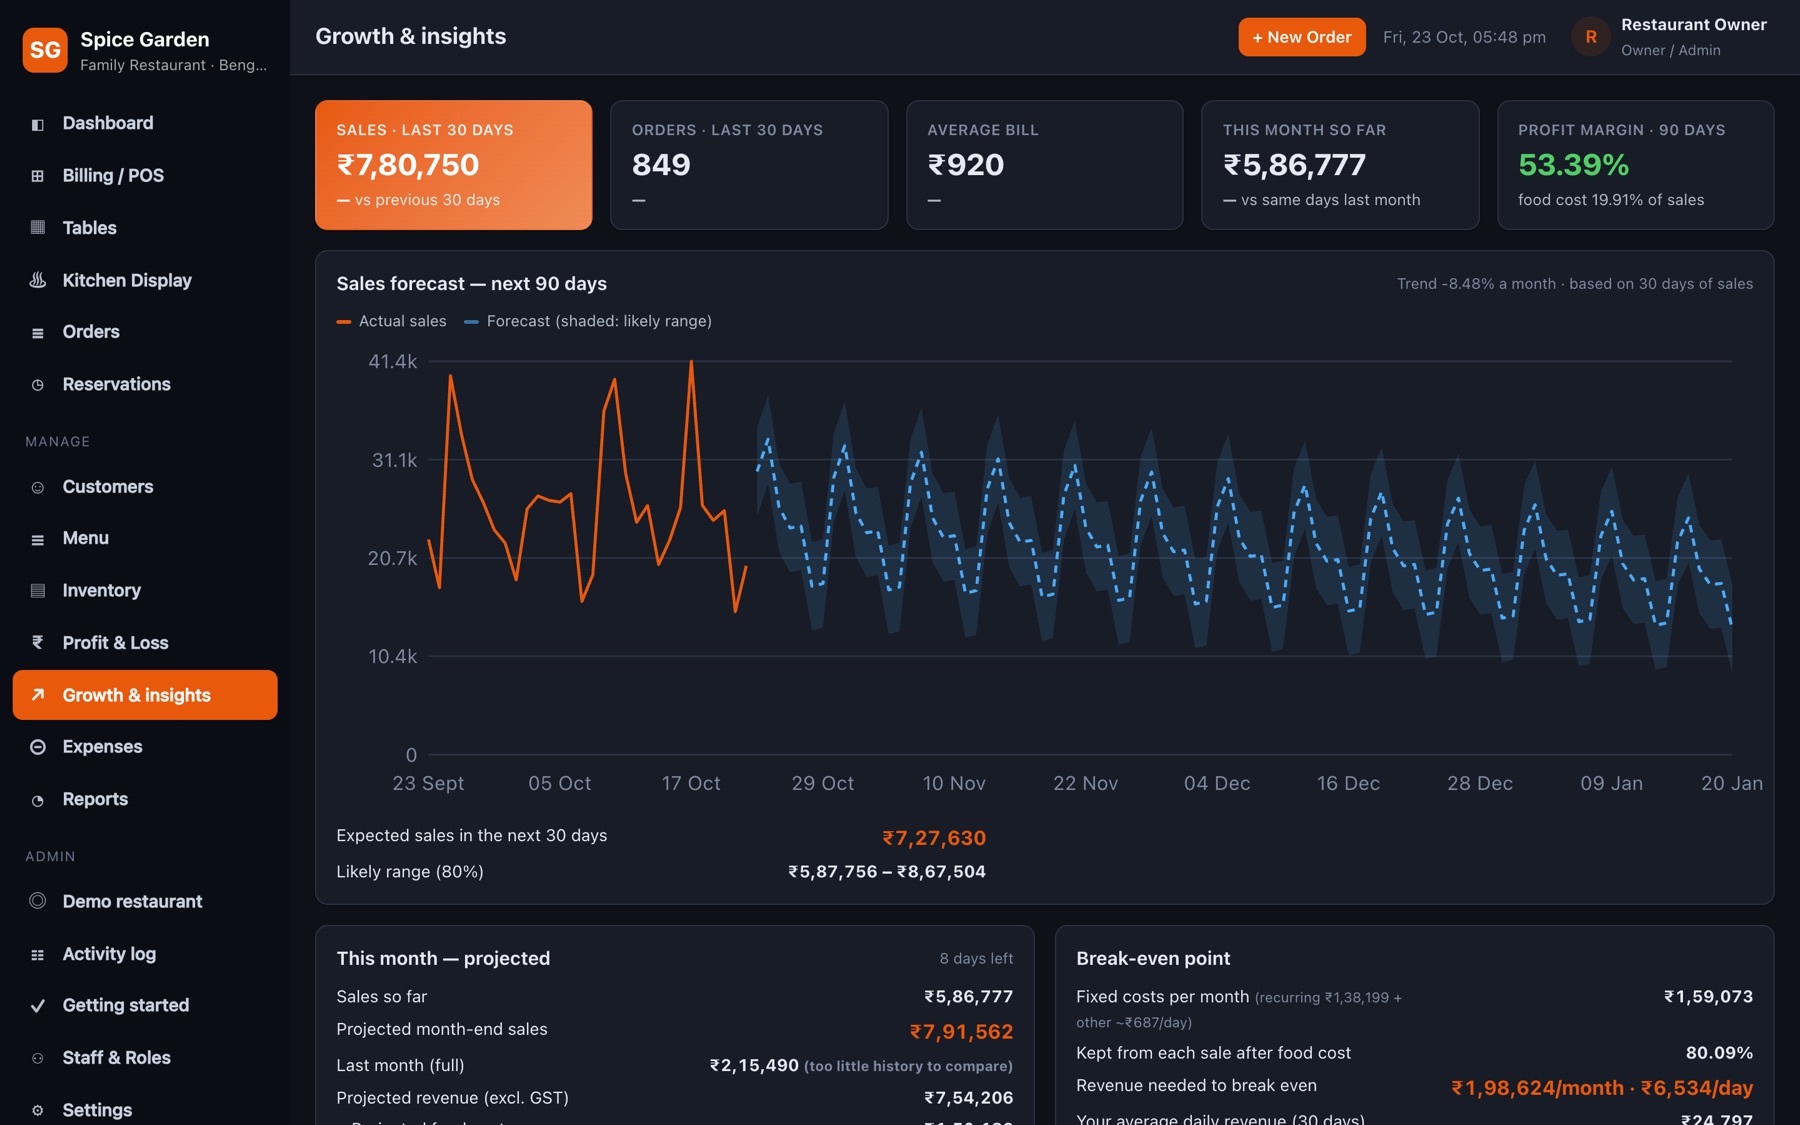1800x1125 pixels.
Task: Click the Actual sales legend swatch
Action: tap(344, 322)
